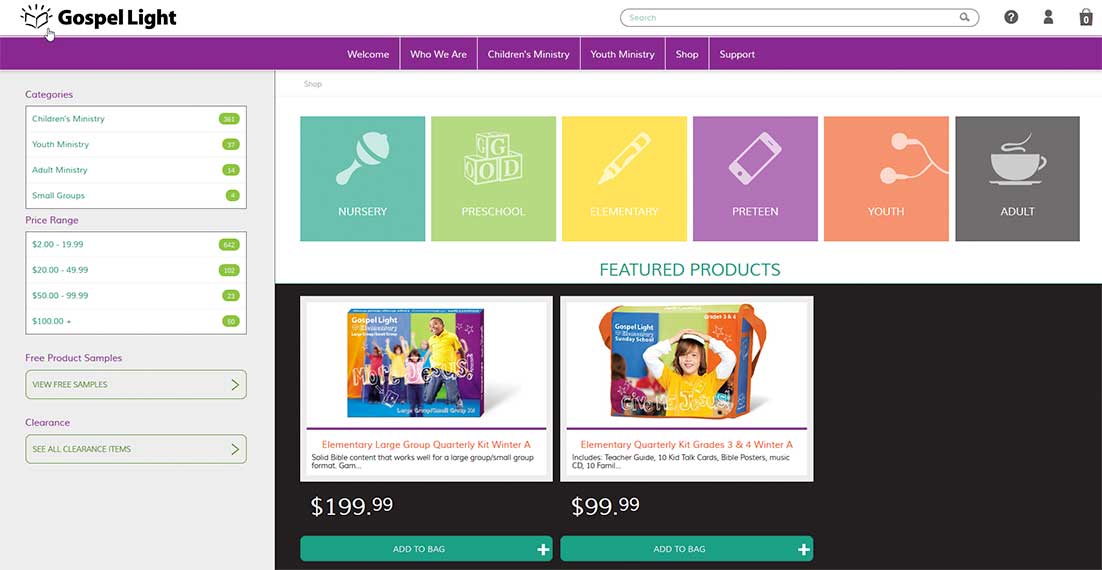Open the user account icon
This screenshot has width=1102, height=570.
1048,17
